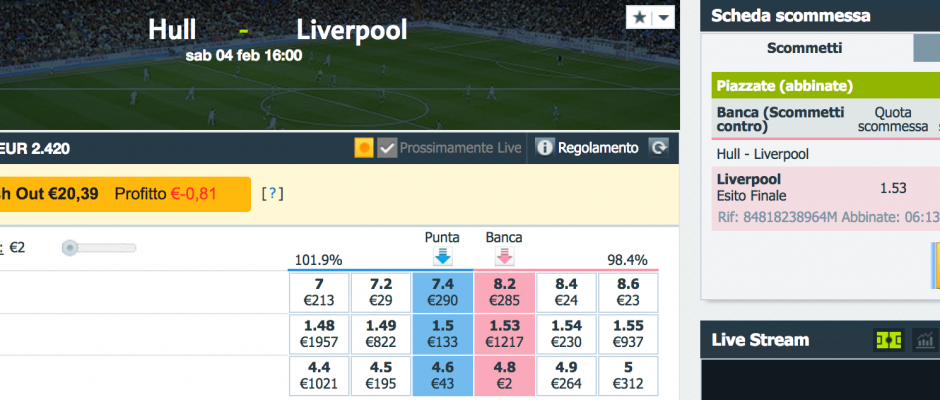The width and height of the screenshot is (940, 400).
Task: Open the Live Stream chart icon
Action: pos(925,340)
